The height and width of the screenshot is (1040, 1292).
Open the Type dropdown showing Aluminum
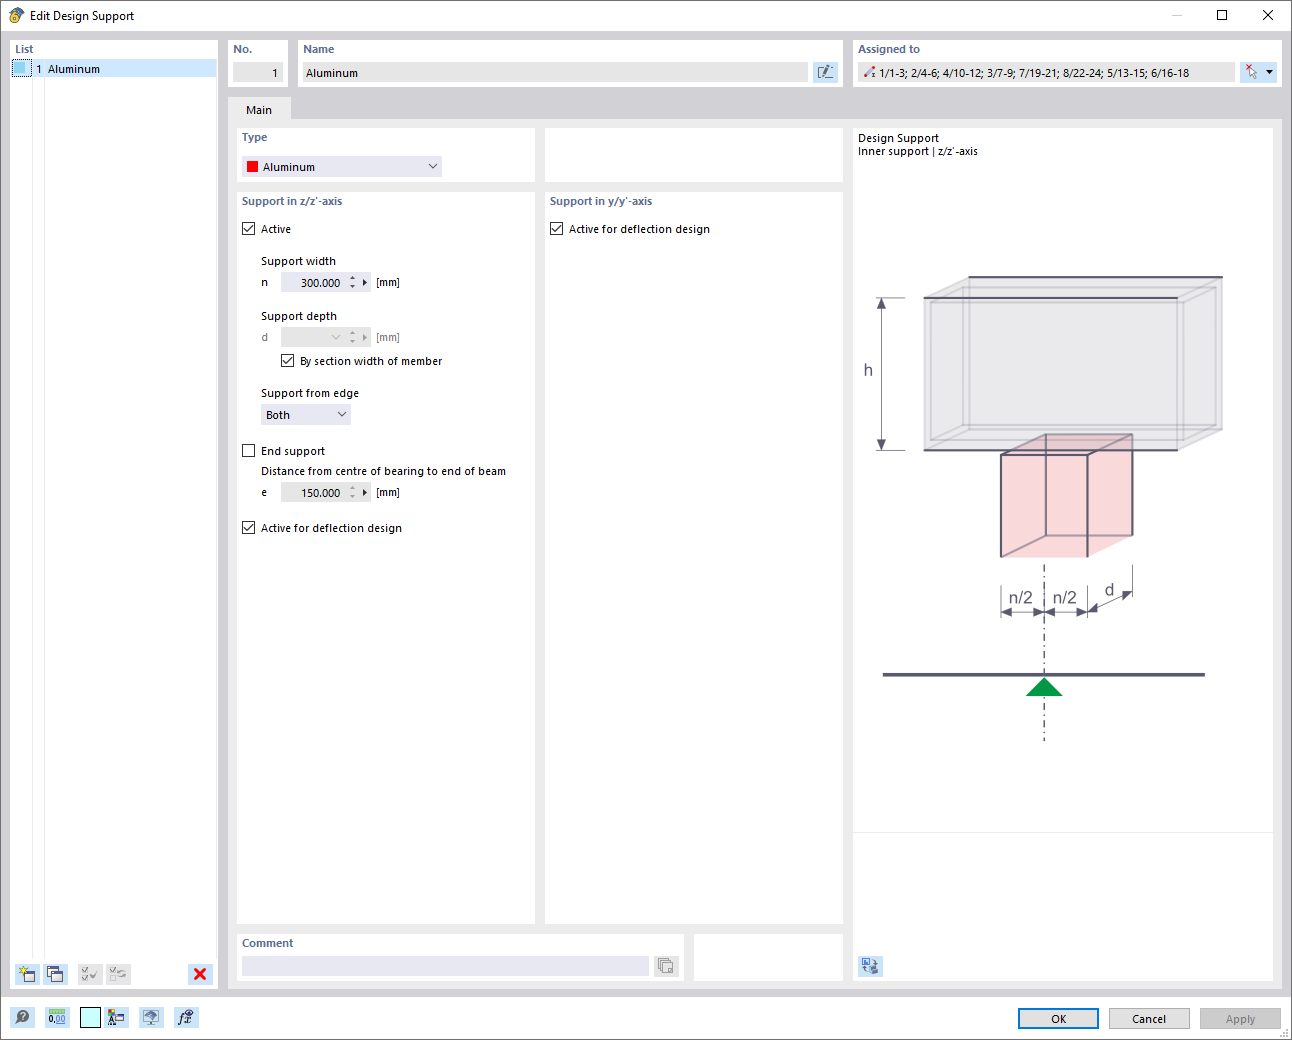[340, 166]
